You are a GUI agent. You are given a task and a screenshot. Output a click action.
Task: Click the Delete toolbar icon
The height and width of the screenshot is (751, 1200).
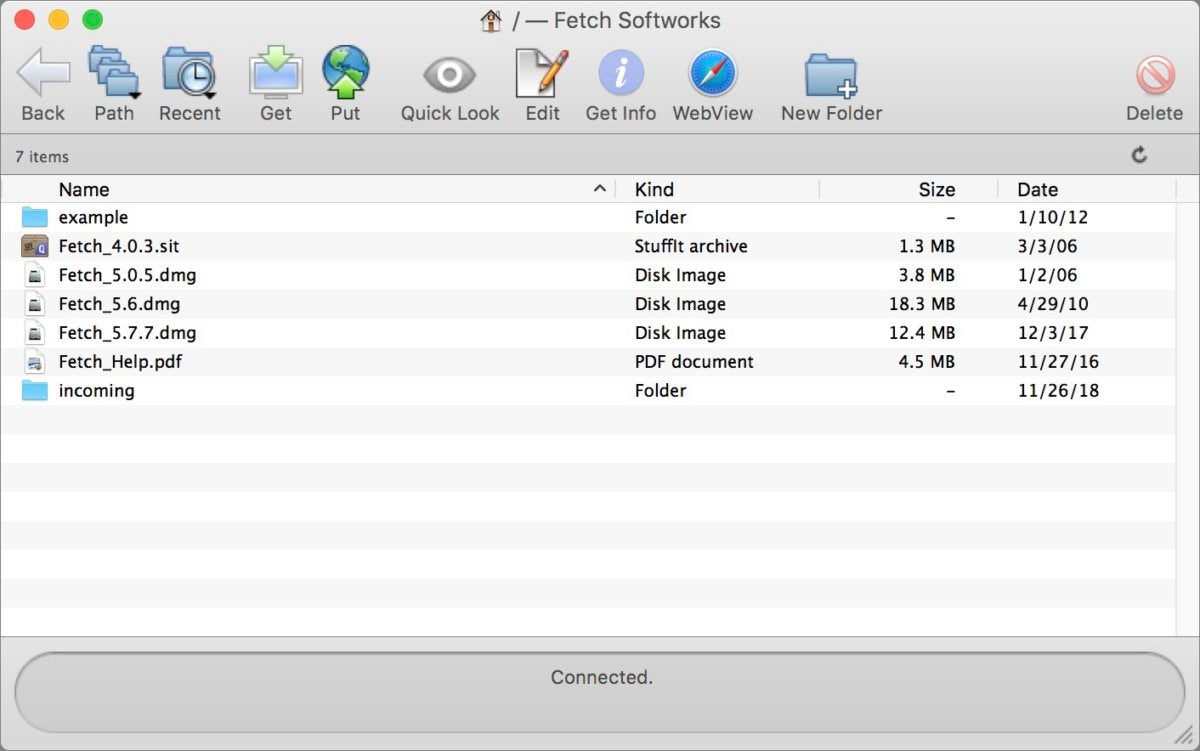(1155, 75)
